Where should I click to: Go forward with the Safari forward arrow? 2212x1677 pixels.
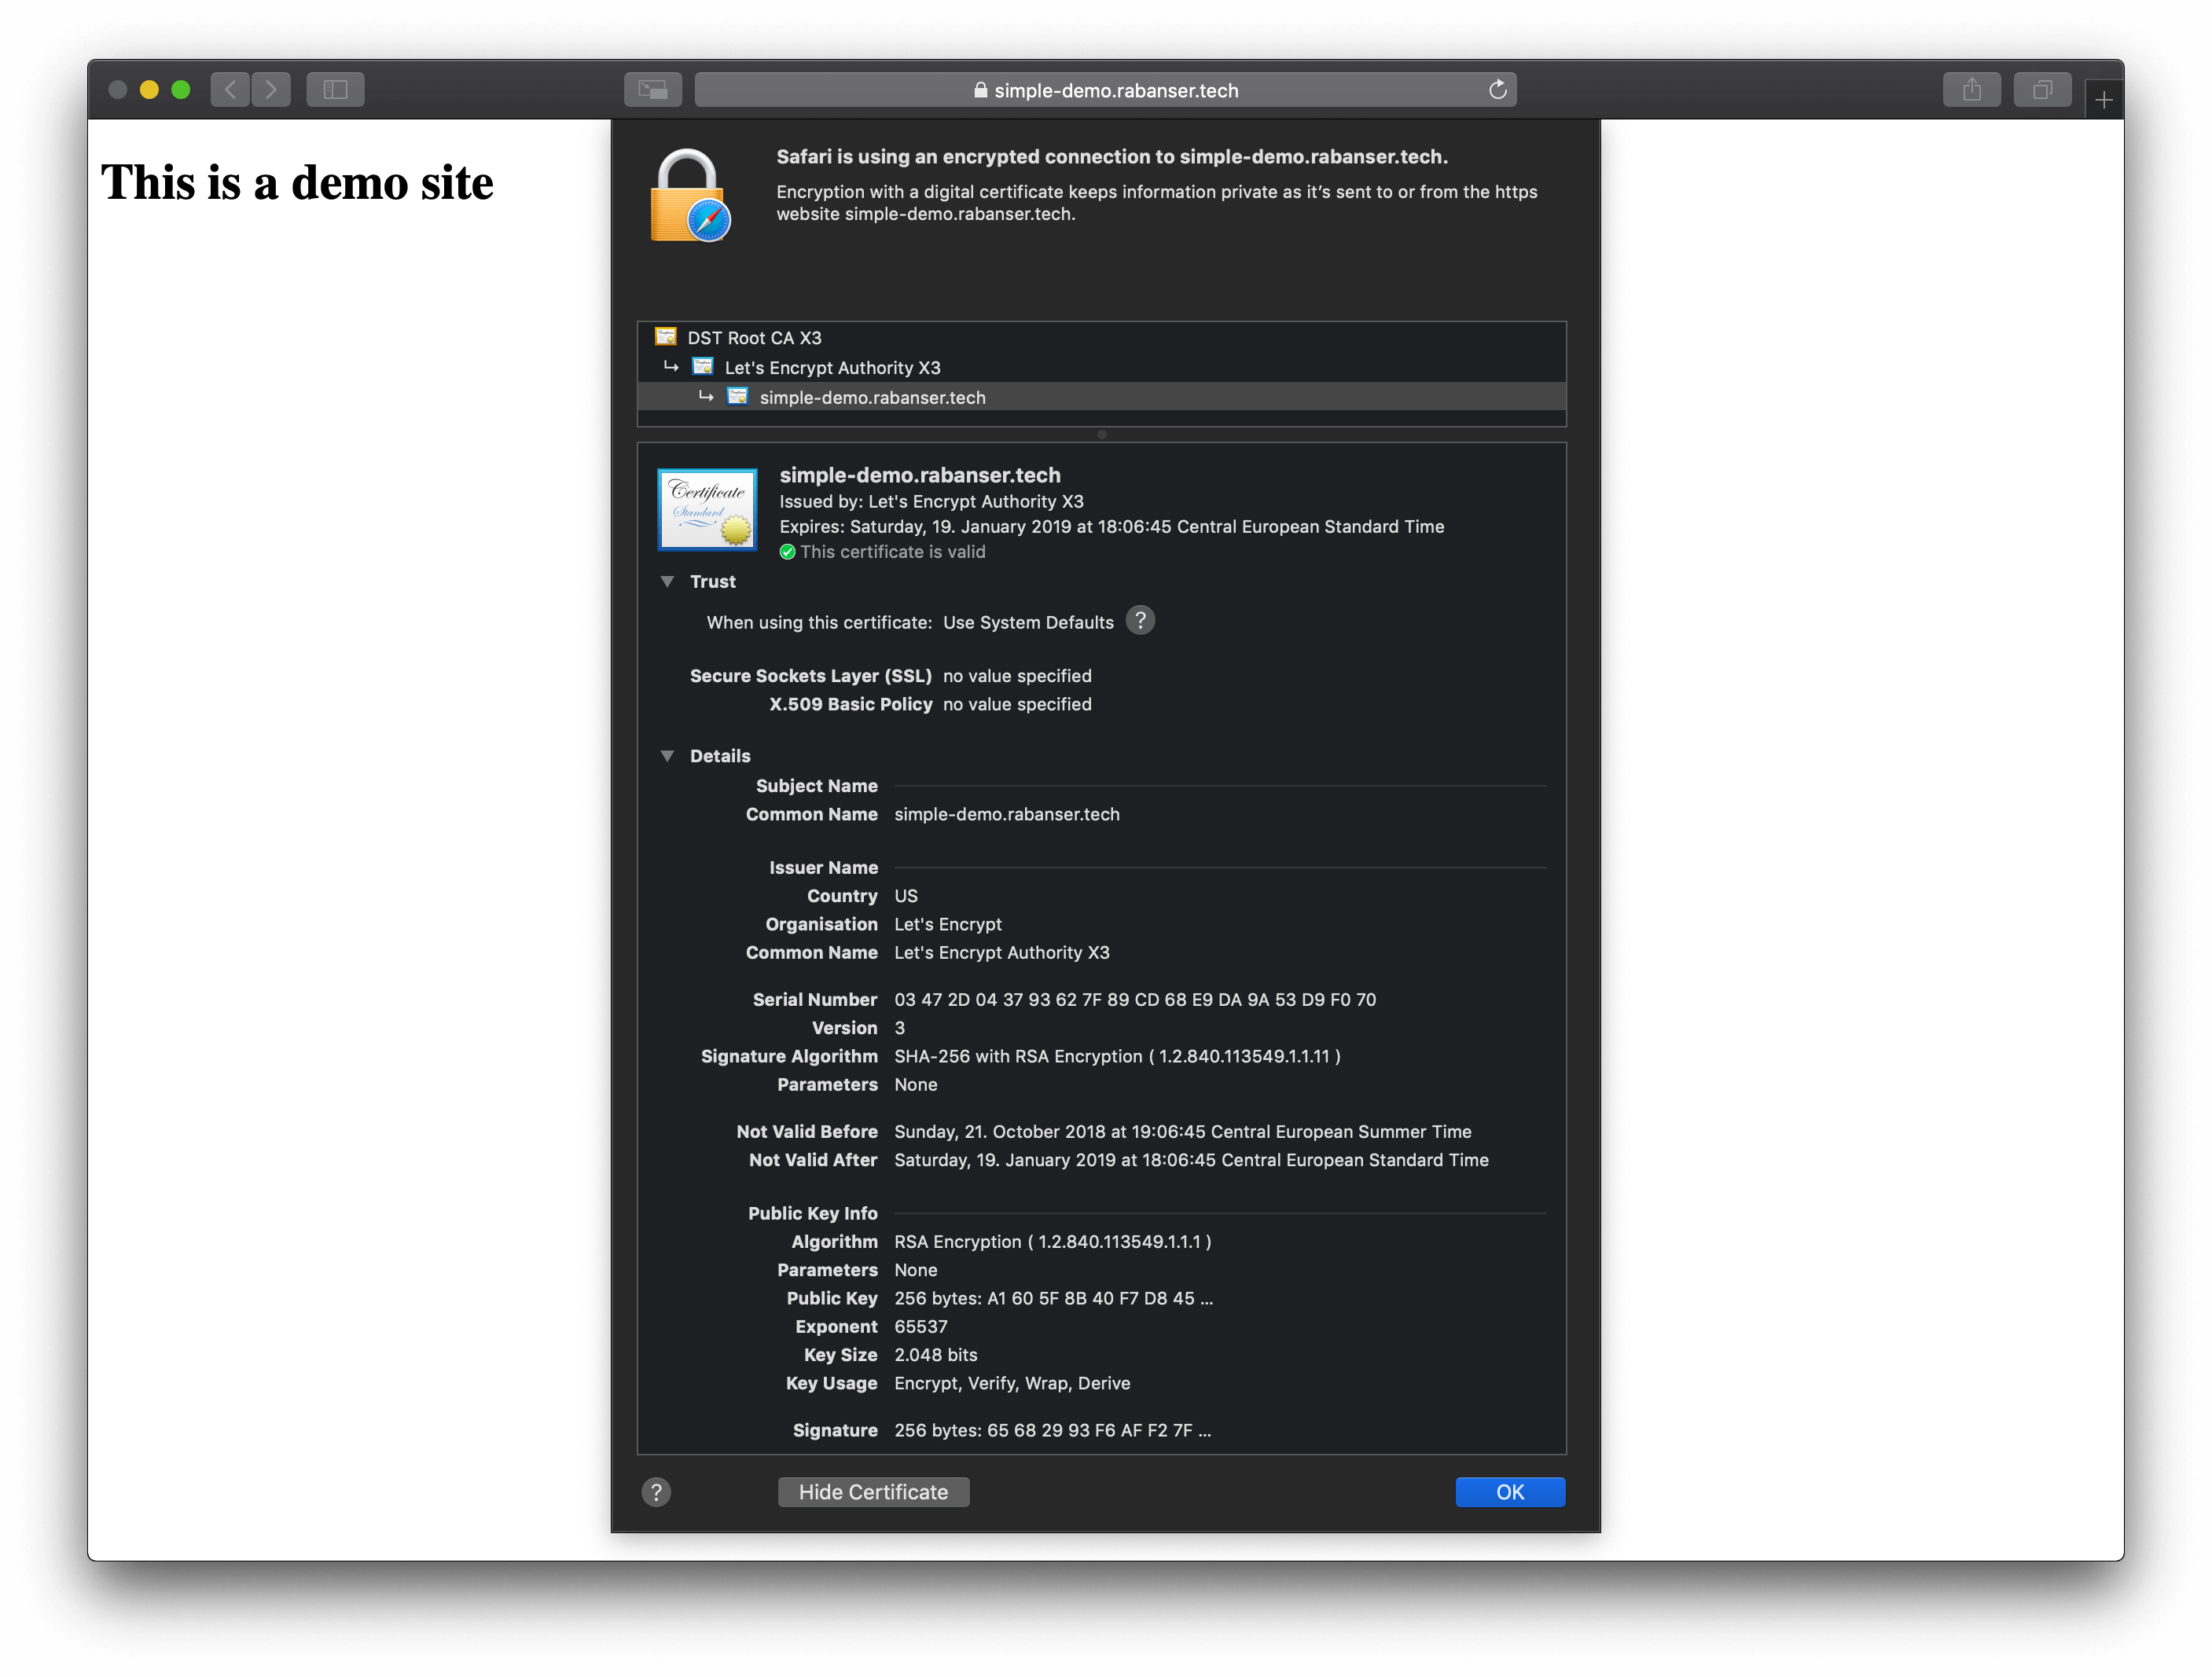[x=271, y=90]
